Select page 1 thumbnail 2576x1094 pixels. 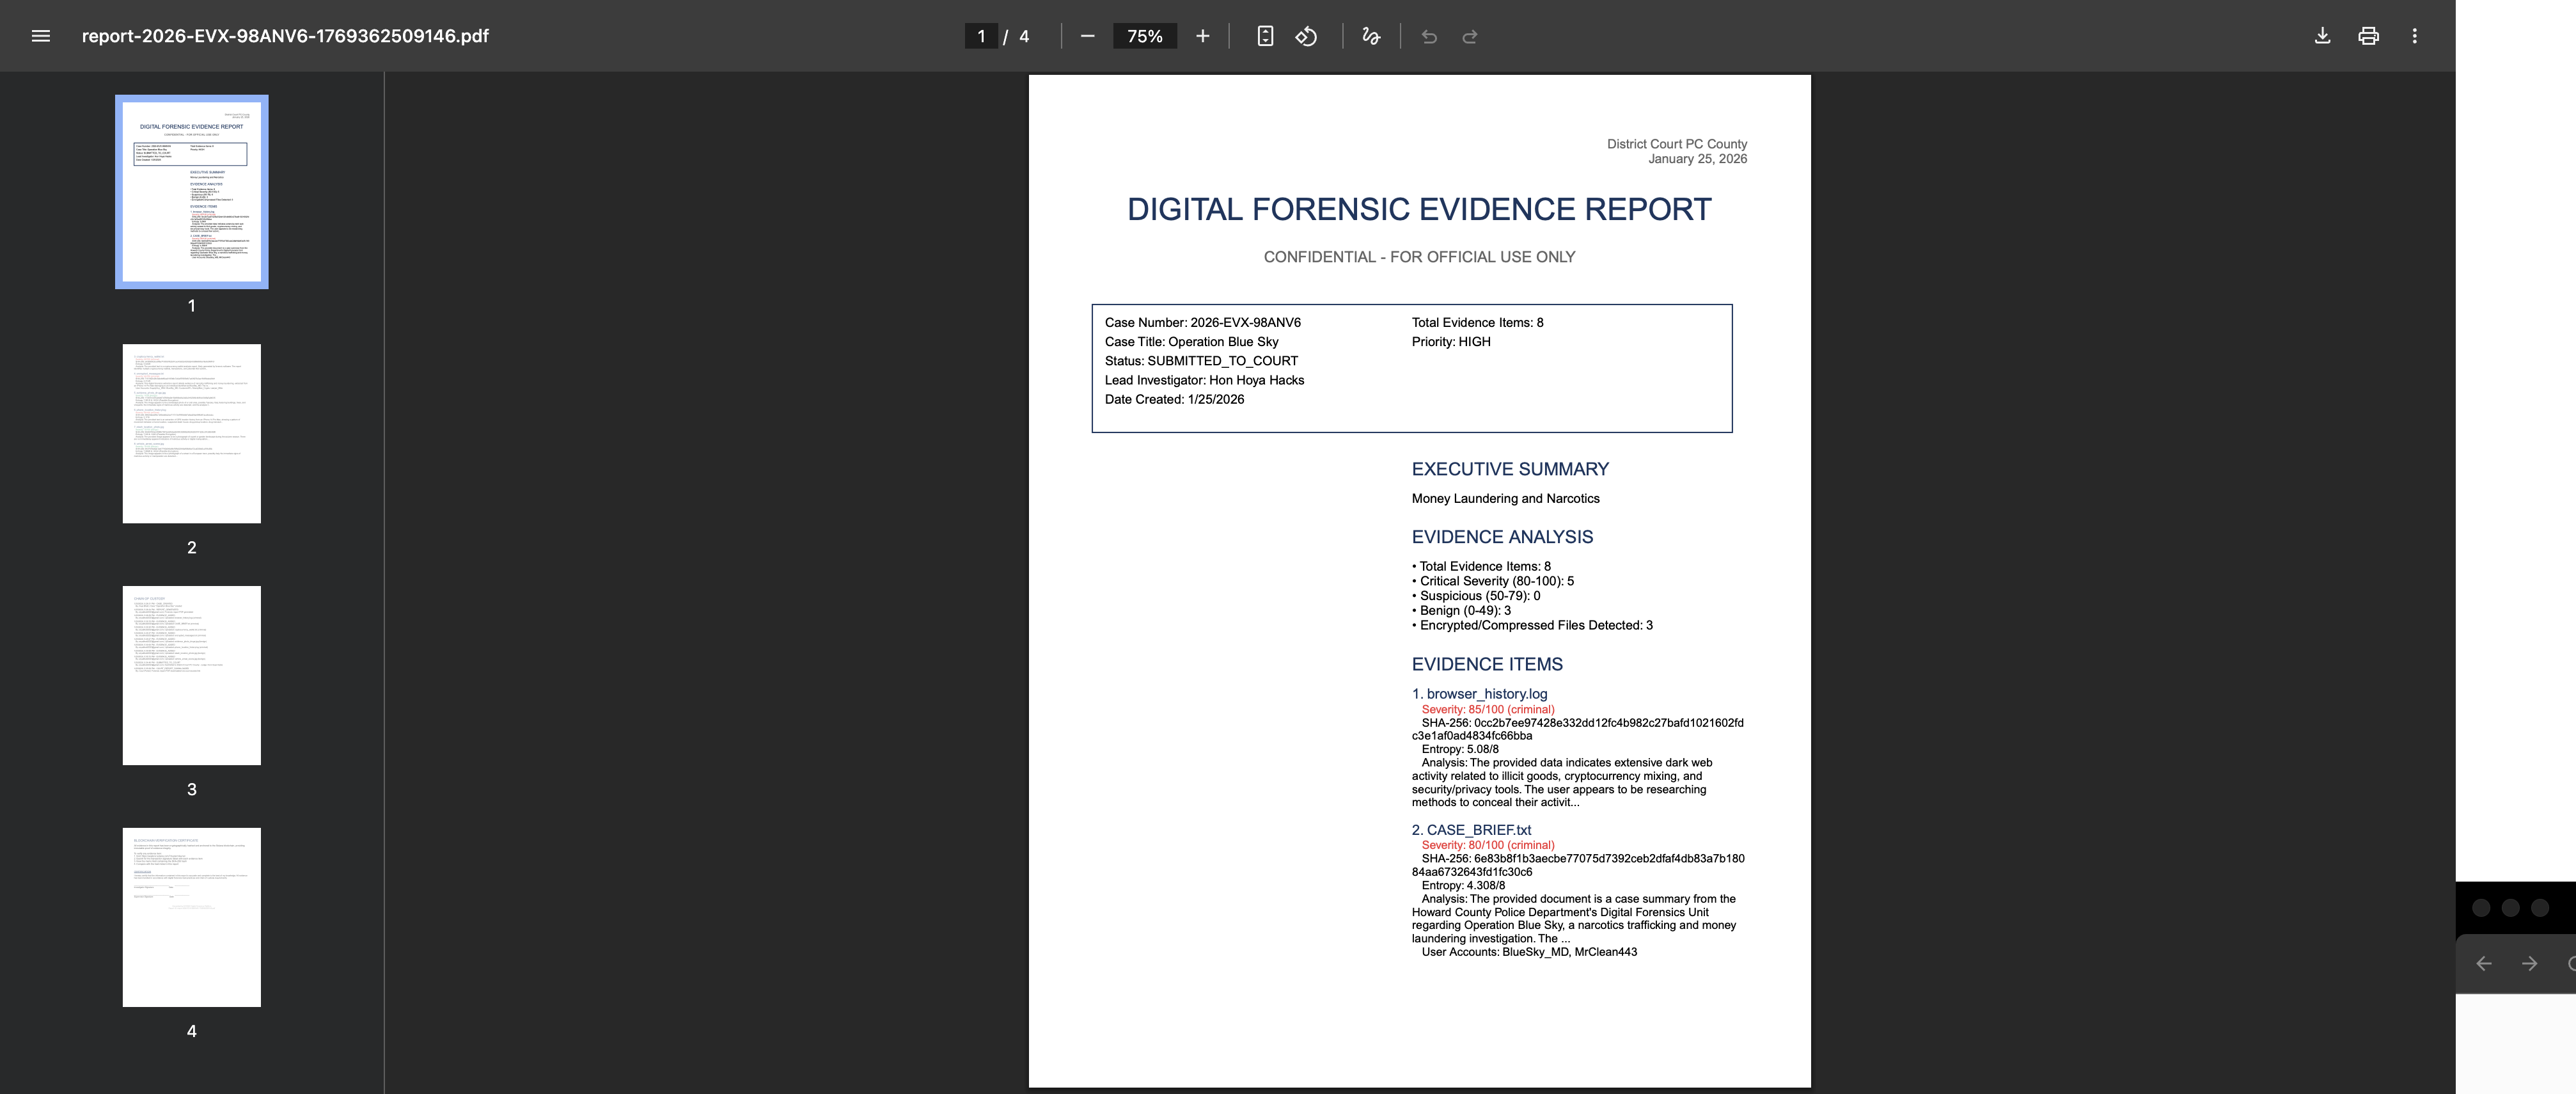(192, 192)
